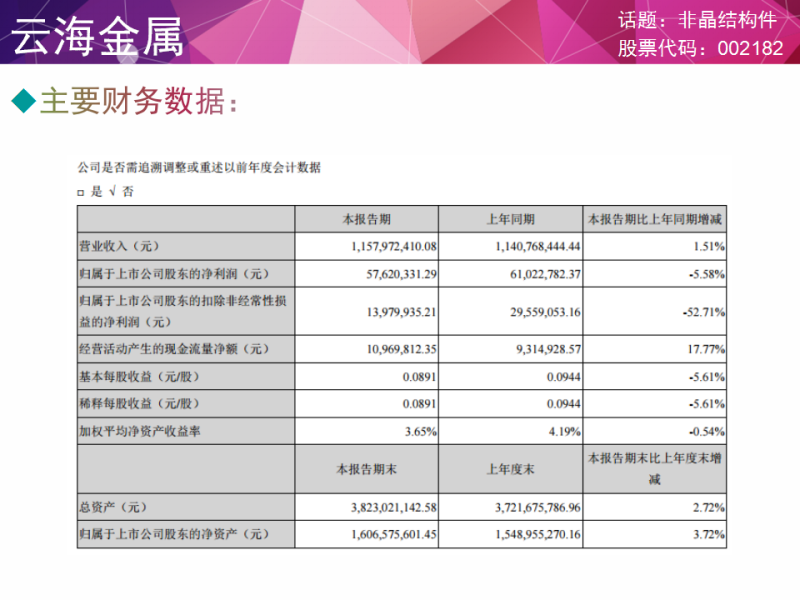
Task: Click -5.61% in the 稀释每股收益 row
Action: tap(707, 404)
